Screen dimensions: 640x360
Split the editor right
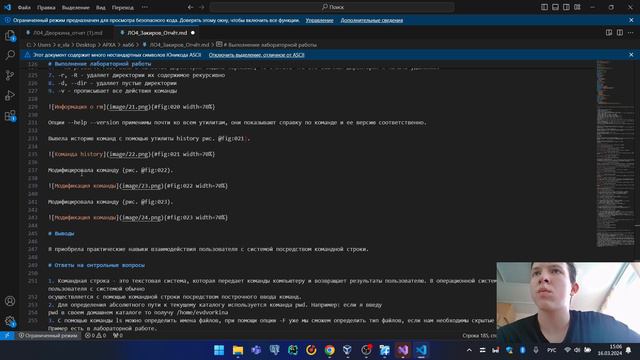(620, 33)
